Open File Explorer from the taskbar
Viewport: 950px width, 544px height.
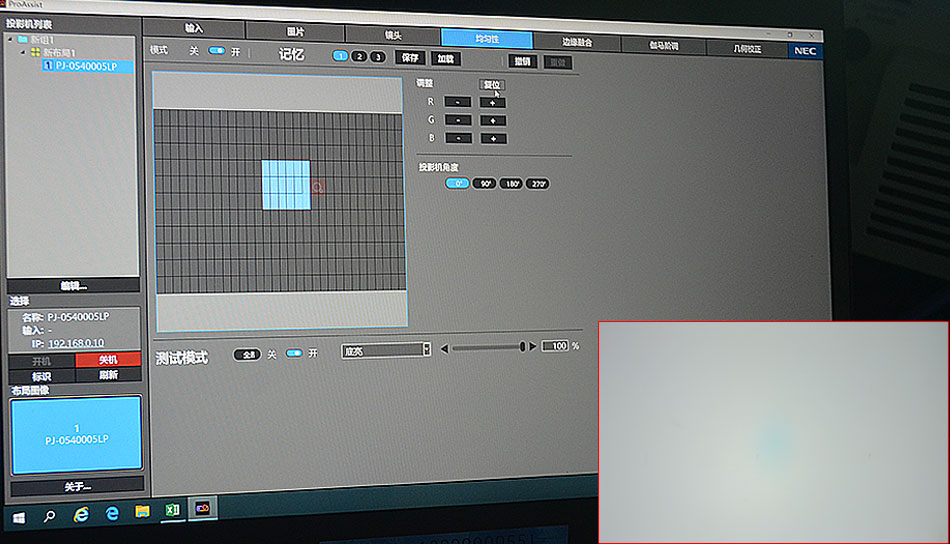pyautogui.click(x=142, y=512)
